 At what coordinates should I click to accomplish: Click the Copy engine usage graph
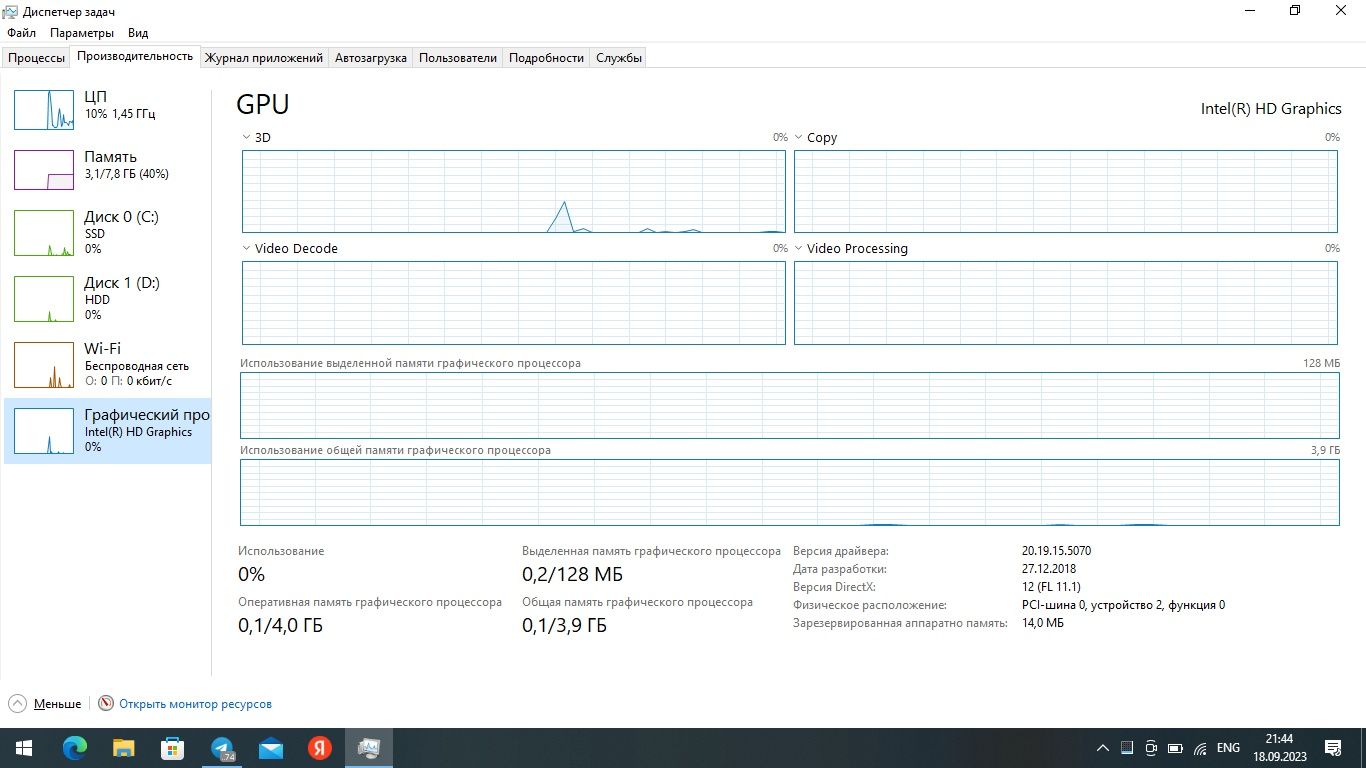1066,192
